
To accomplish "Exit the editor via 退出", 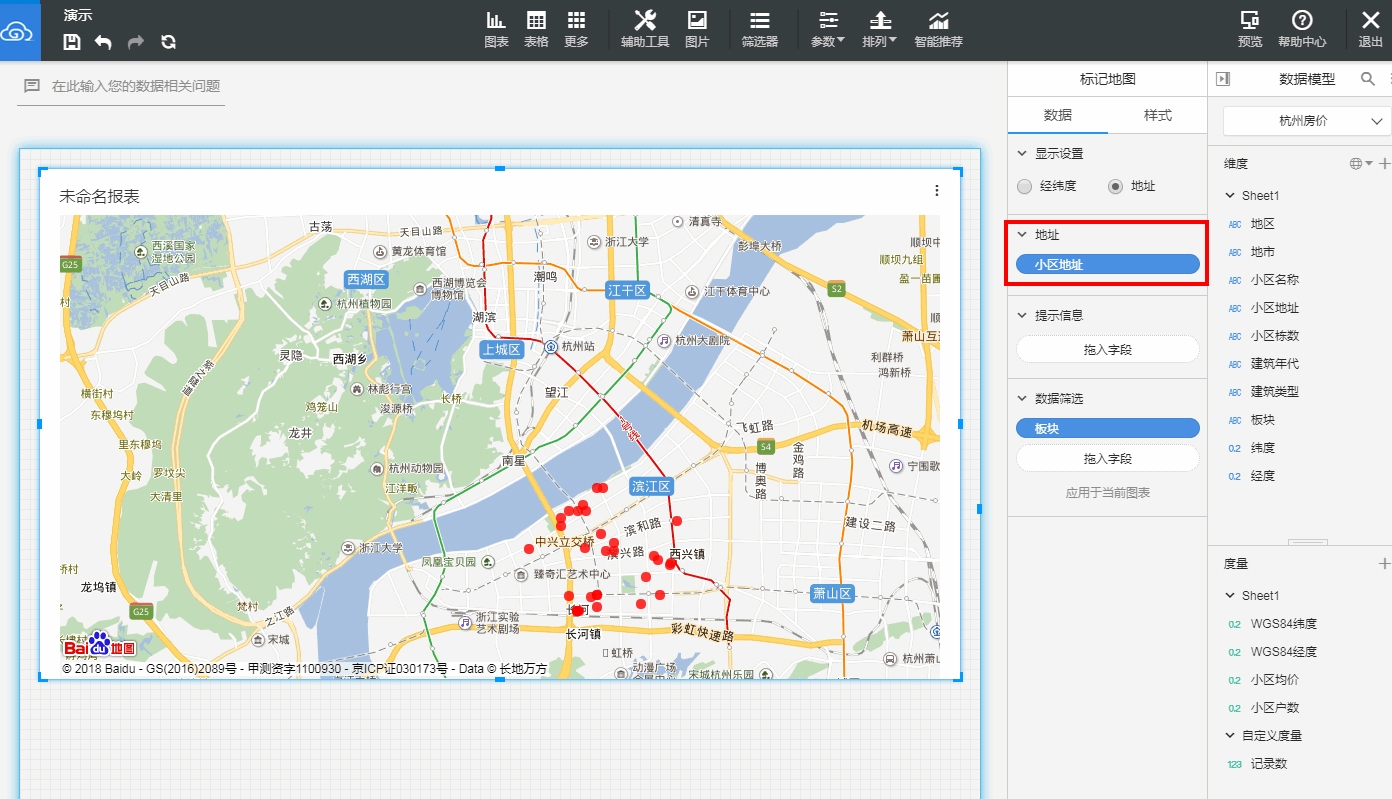I will coord(1370,30).
